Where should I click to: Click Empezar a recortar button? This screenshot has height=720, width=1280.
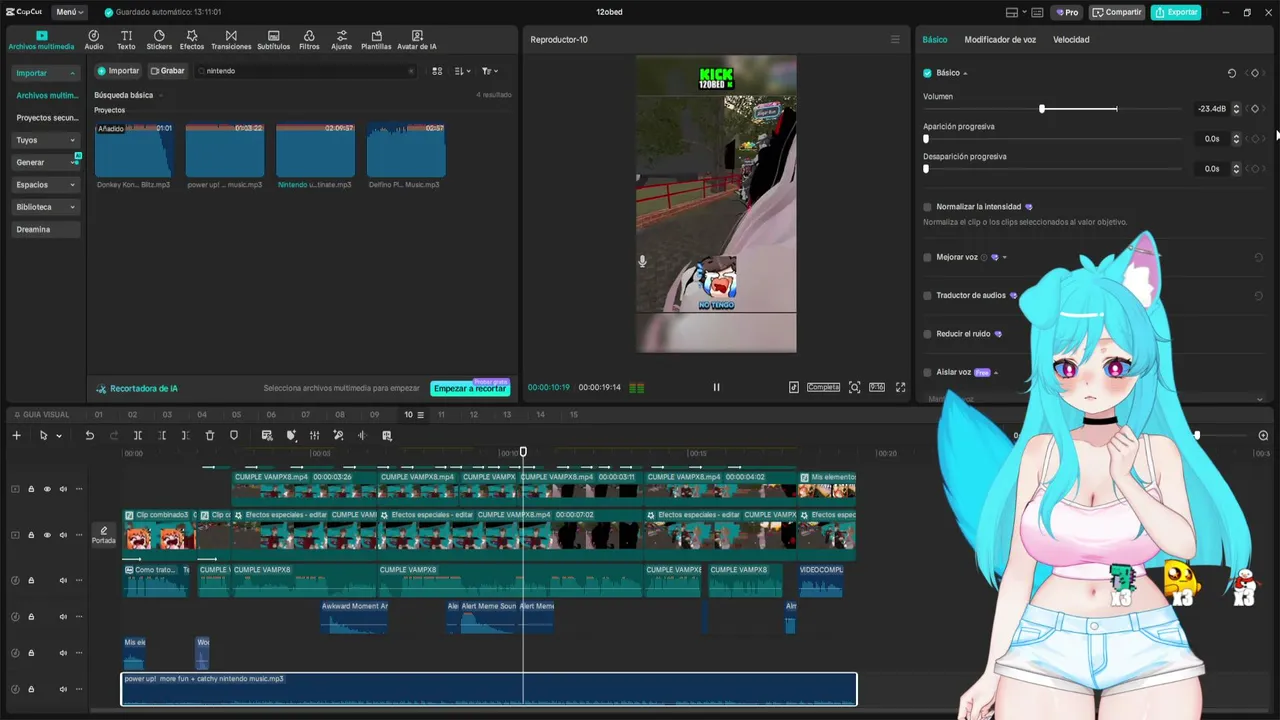click(470, 388)
